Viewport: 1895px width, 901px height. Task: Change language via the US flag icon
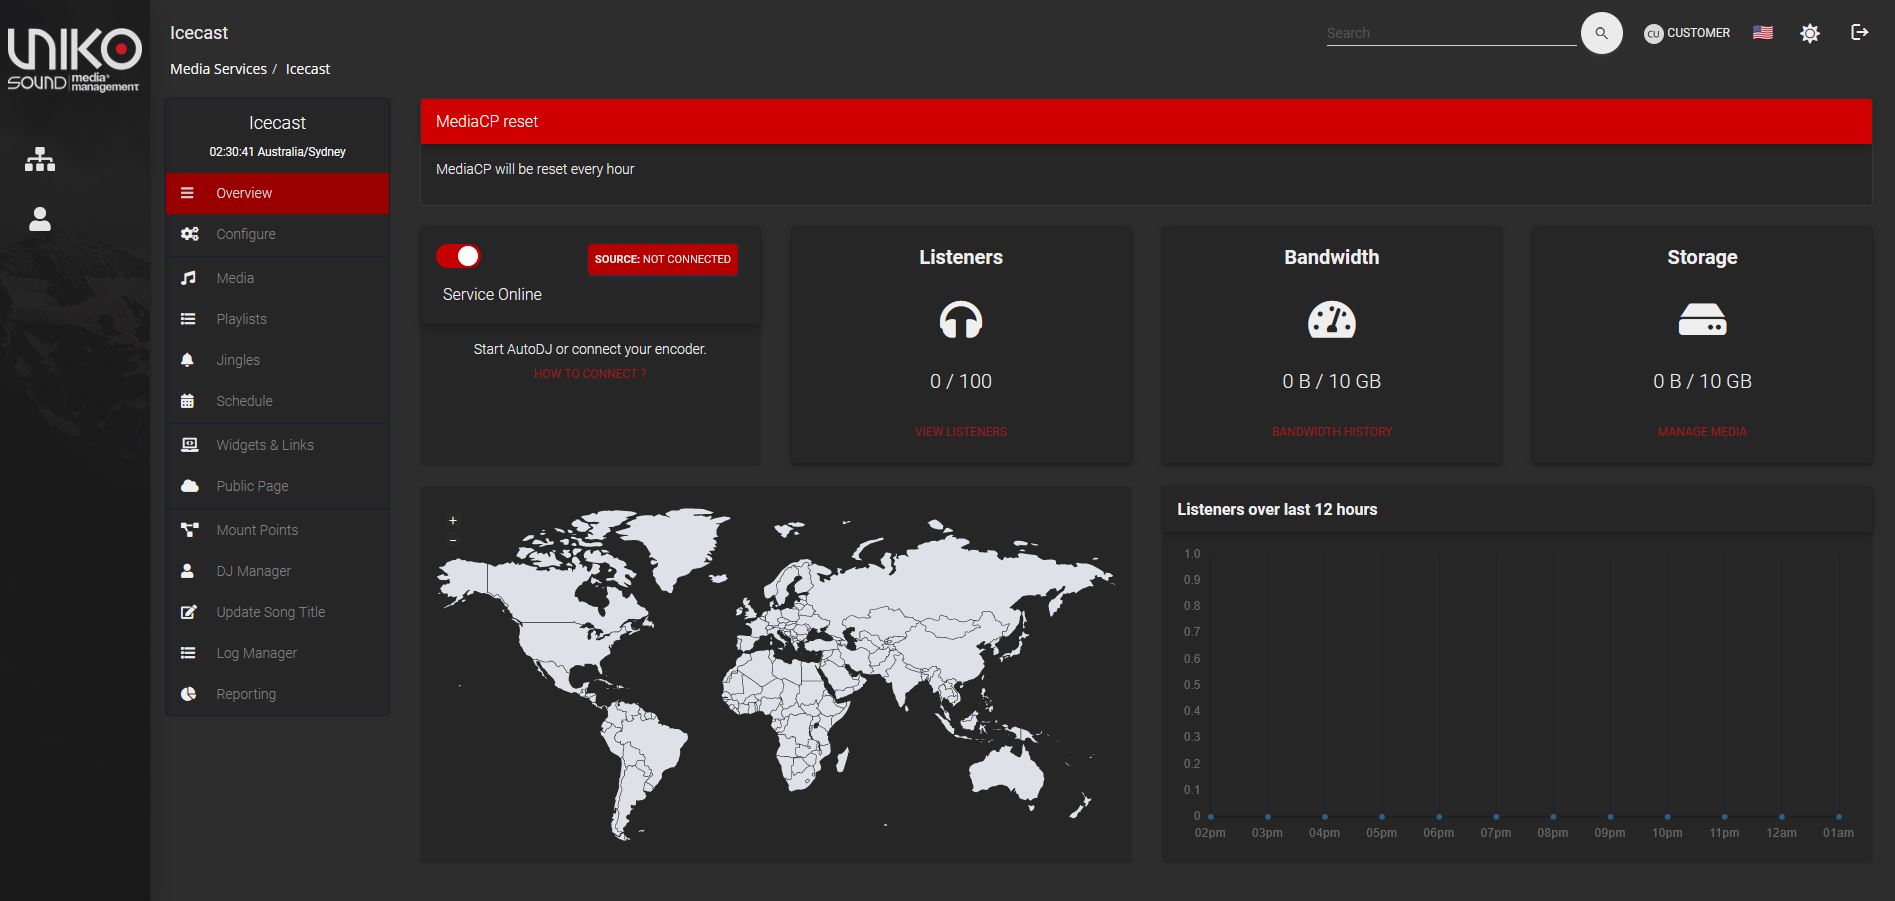click(1763, 33)
